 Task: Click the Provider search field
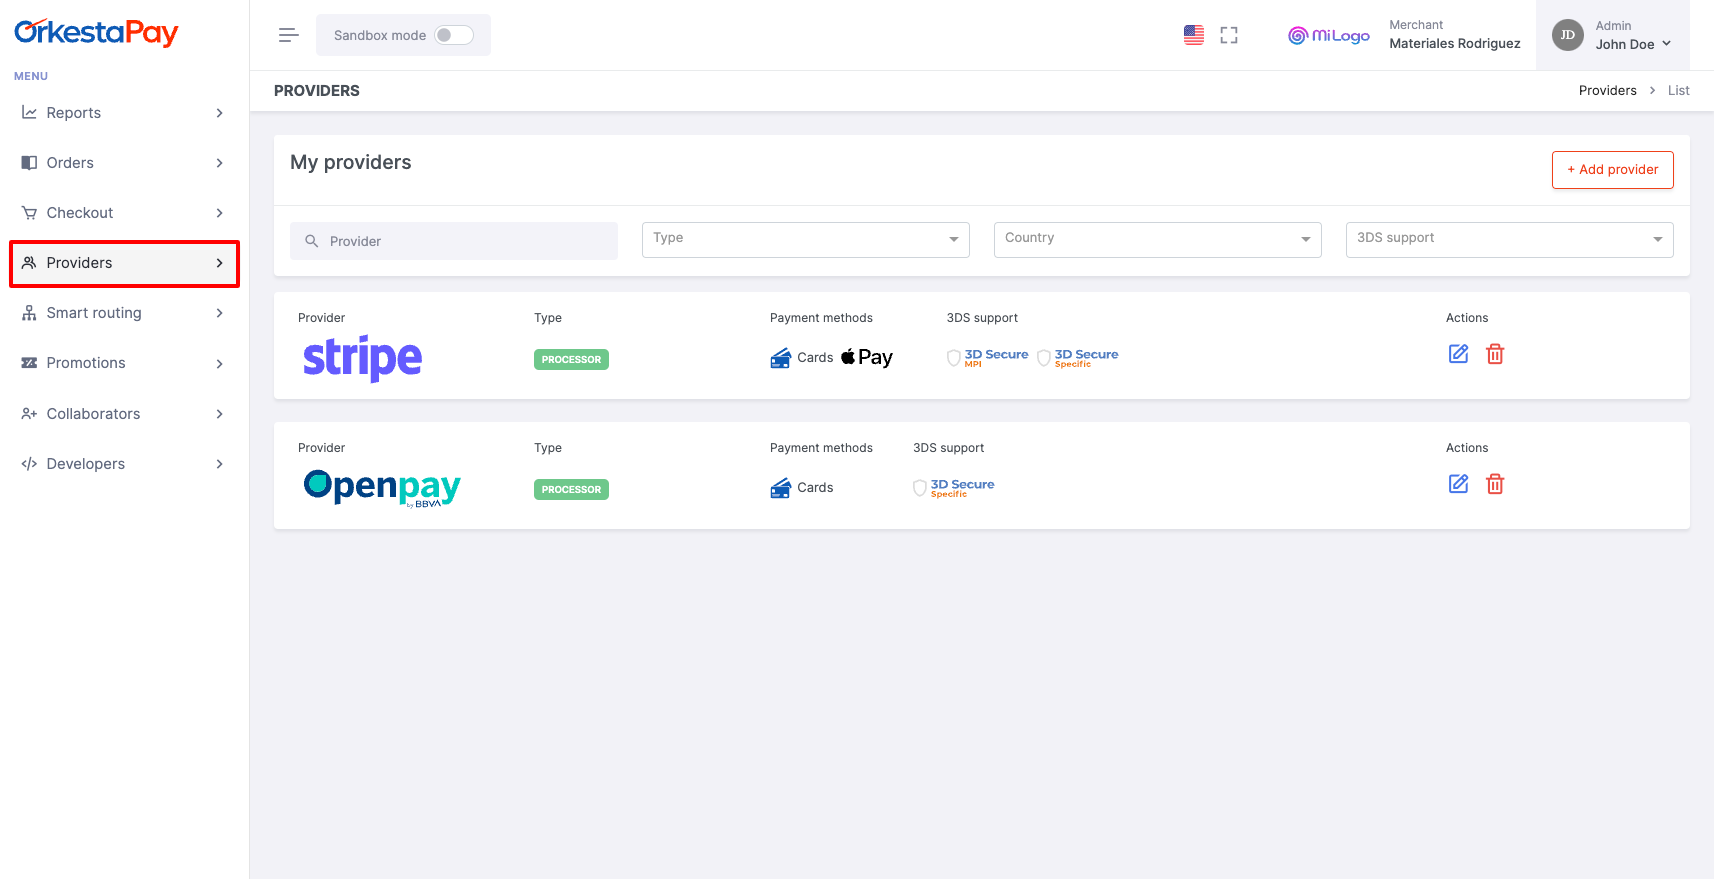[x=454, y=241]
